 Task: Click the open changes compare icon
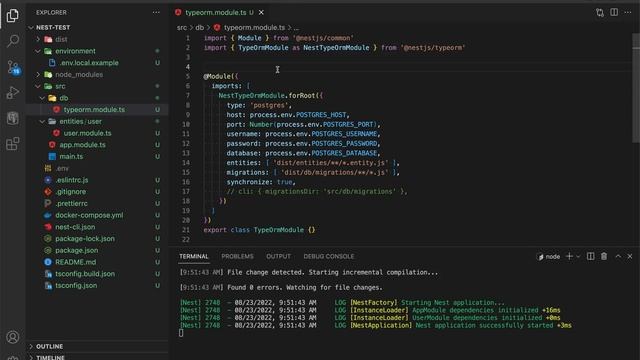600,13
